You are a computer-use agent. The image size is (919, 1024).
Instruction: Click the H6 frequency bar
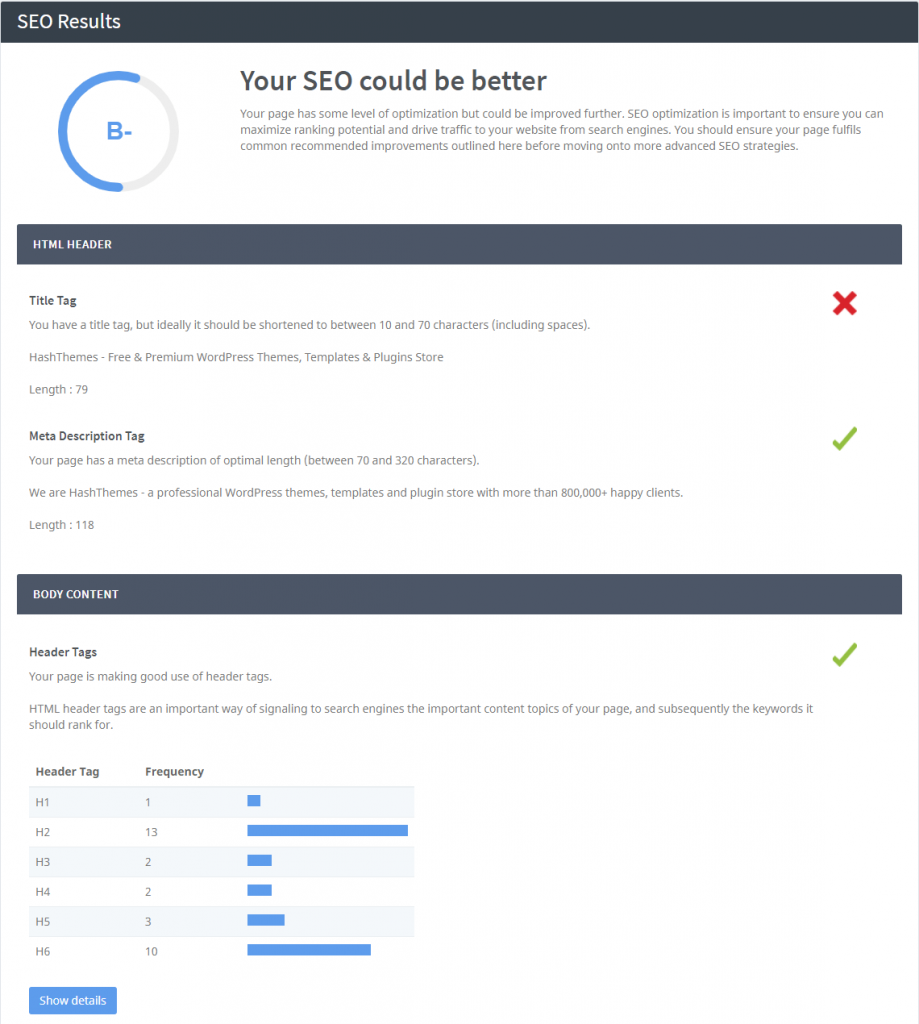coord(309,950)
